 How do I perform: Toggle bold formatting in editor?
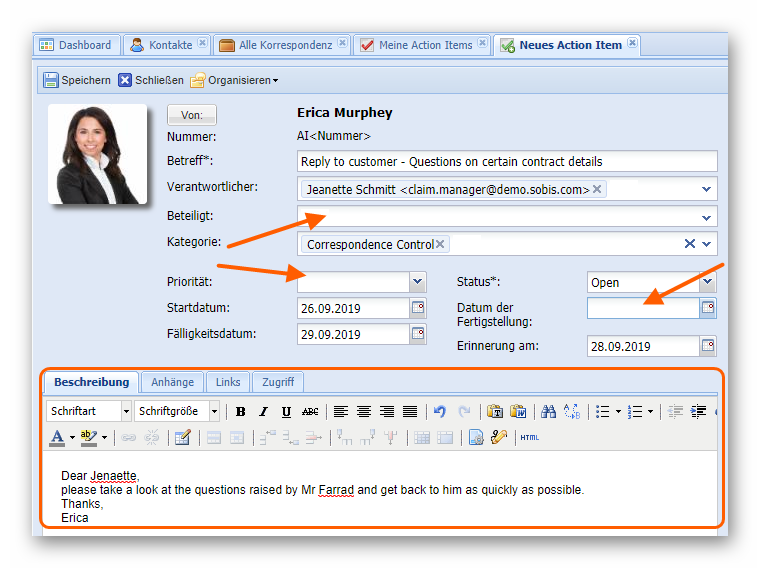click(240, 411)
